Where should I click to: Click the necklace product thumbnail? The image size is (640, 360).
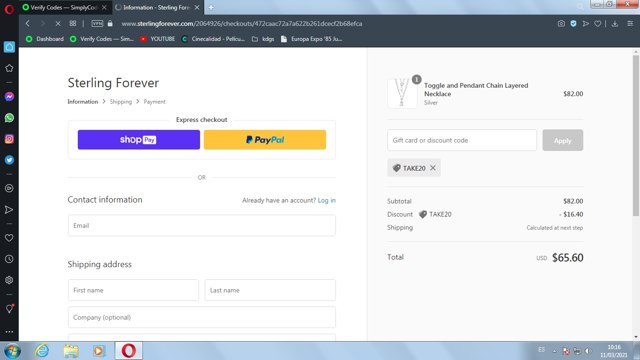[x=402, y=93]
